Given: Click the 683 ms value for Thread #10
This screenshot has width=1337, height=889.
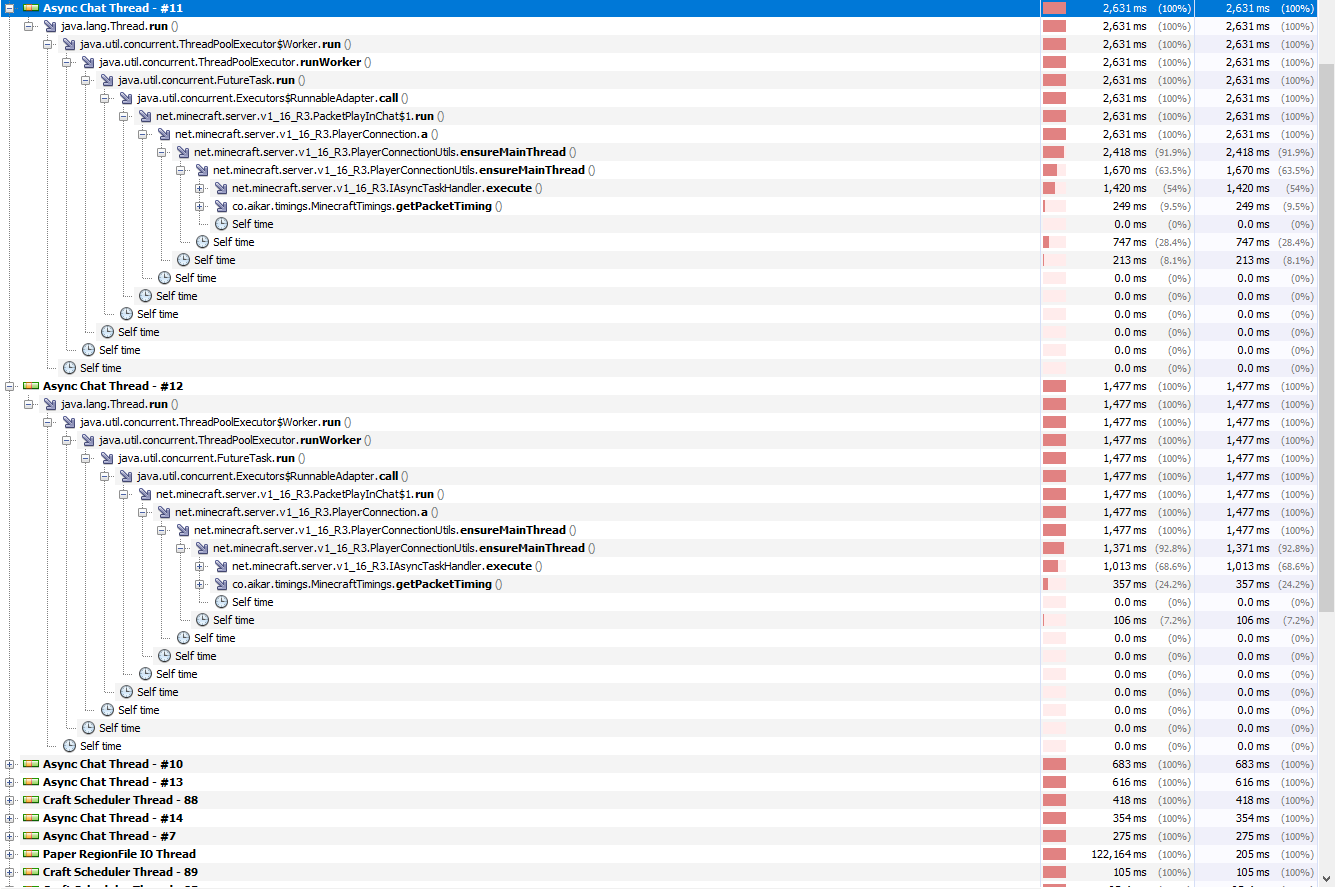Looking at the screenshot, I should tap(1129, 764).
